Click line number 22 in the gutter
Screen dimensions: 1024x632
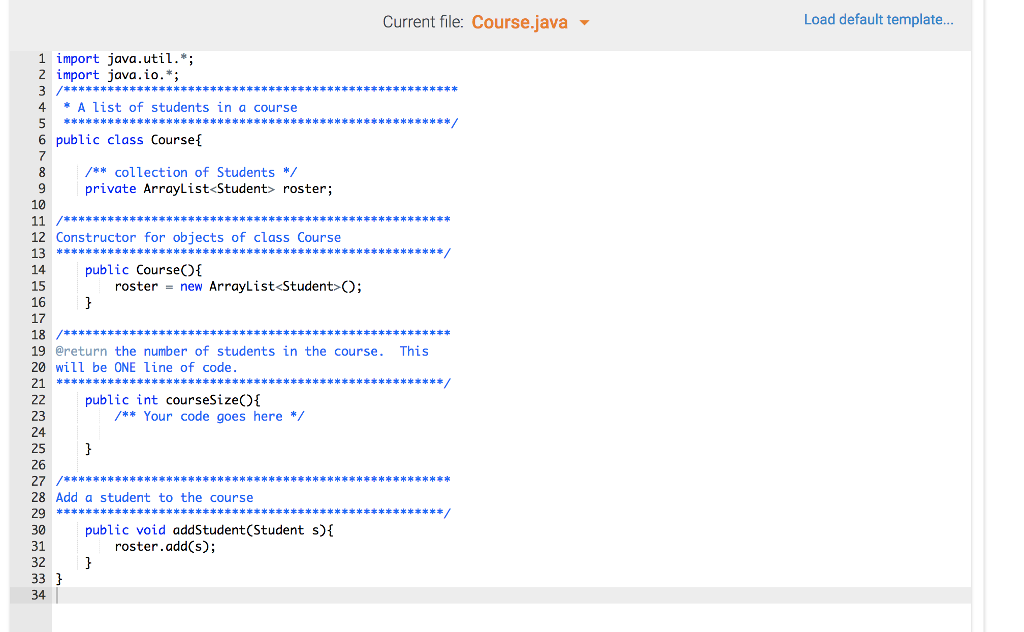coord(38,399)
